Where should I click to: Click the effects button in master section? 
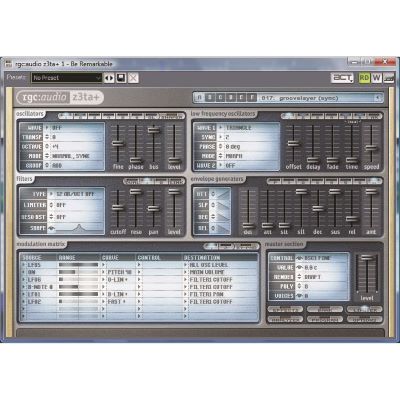coord(285,310)
